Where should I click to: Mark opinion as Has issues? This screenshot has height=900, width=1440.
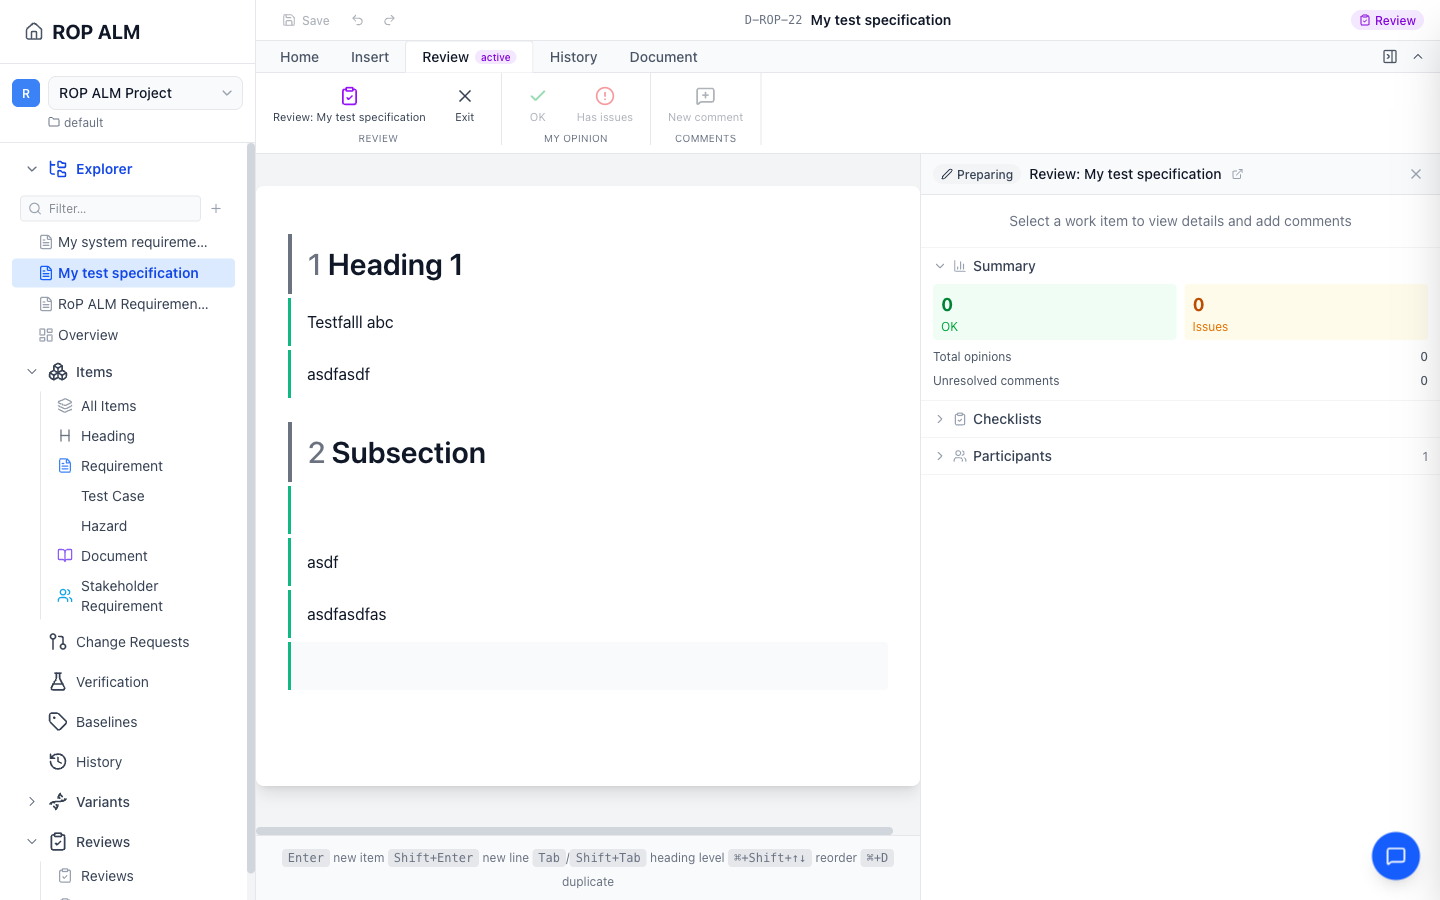point(605,105)
